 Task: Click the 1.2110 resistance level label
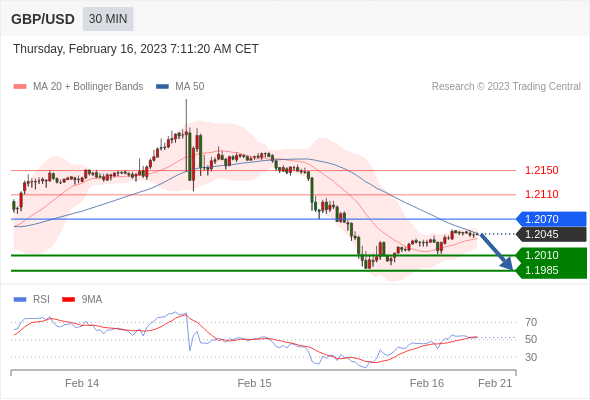pos(541,195)
